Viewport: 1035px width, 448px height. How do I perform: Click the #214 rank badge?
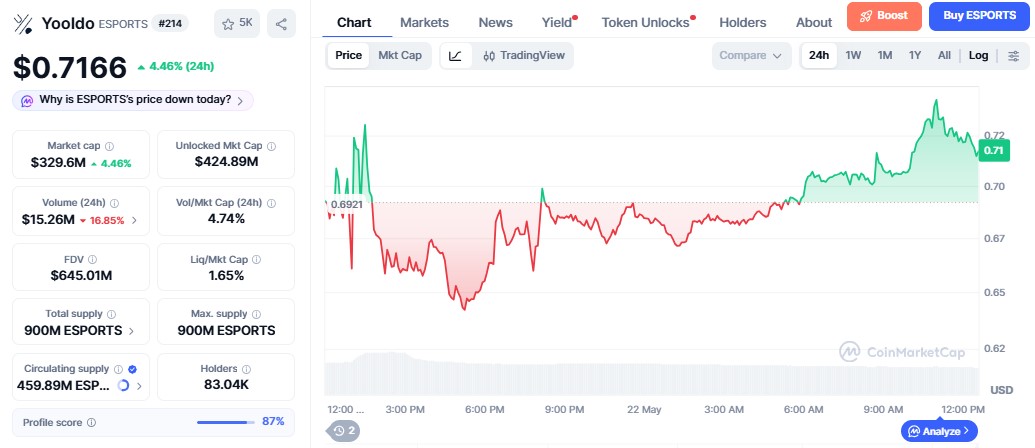click(x=170, y=24)
